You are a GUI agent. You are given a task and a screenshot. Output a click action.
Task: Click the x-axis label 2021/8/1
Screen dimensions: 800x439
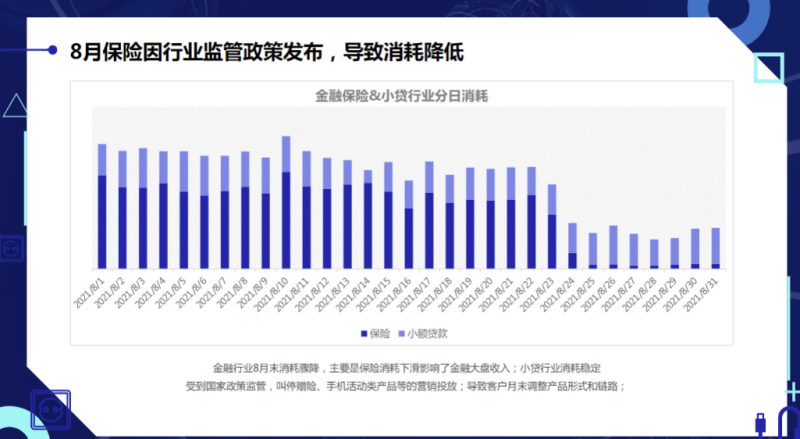pyautogui.click(x=89, y=293)
